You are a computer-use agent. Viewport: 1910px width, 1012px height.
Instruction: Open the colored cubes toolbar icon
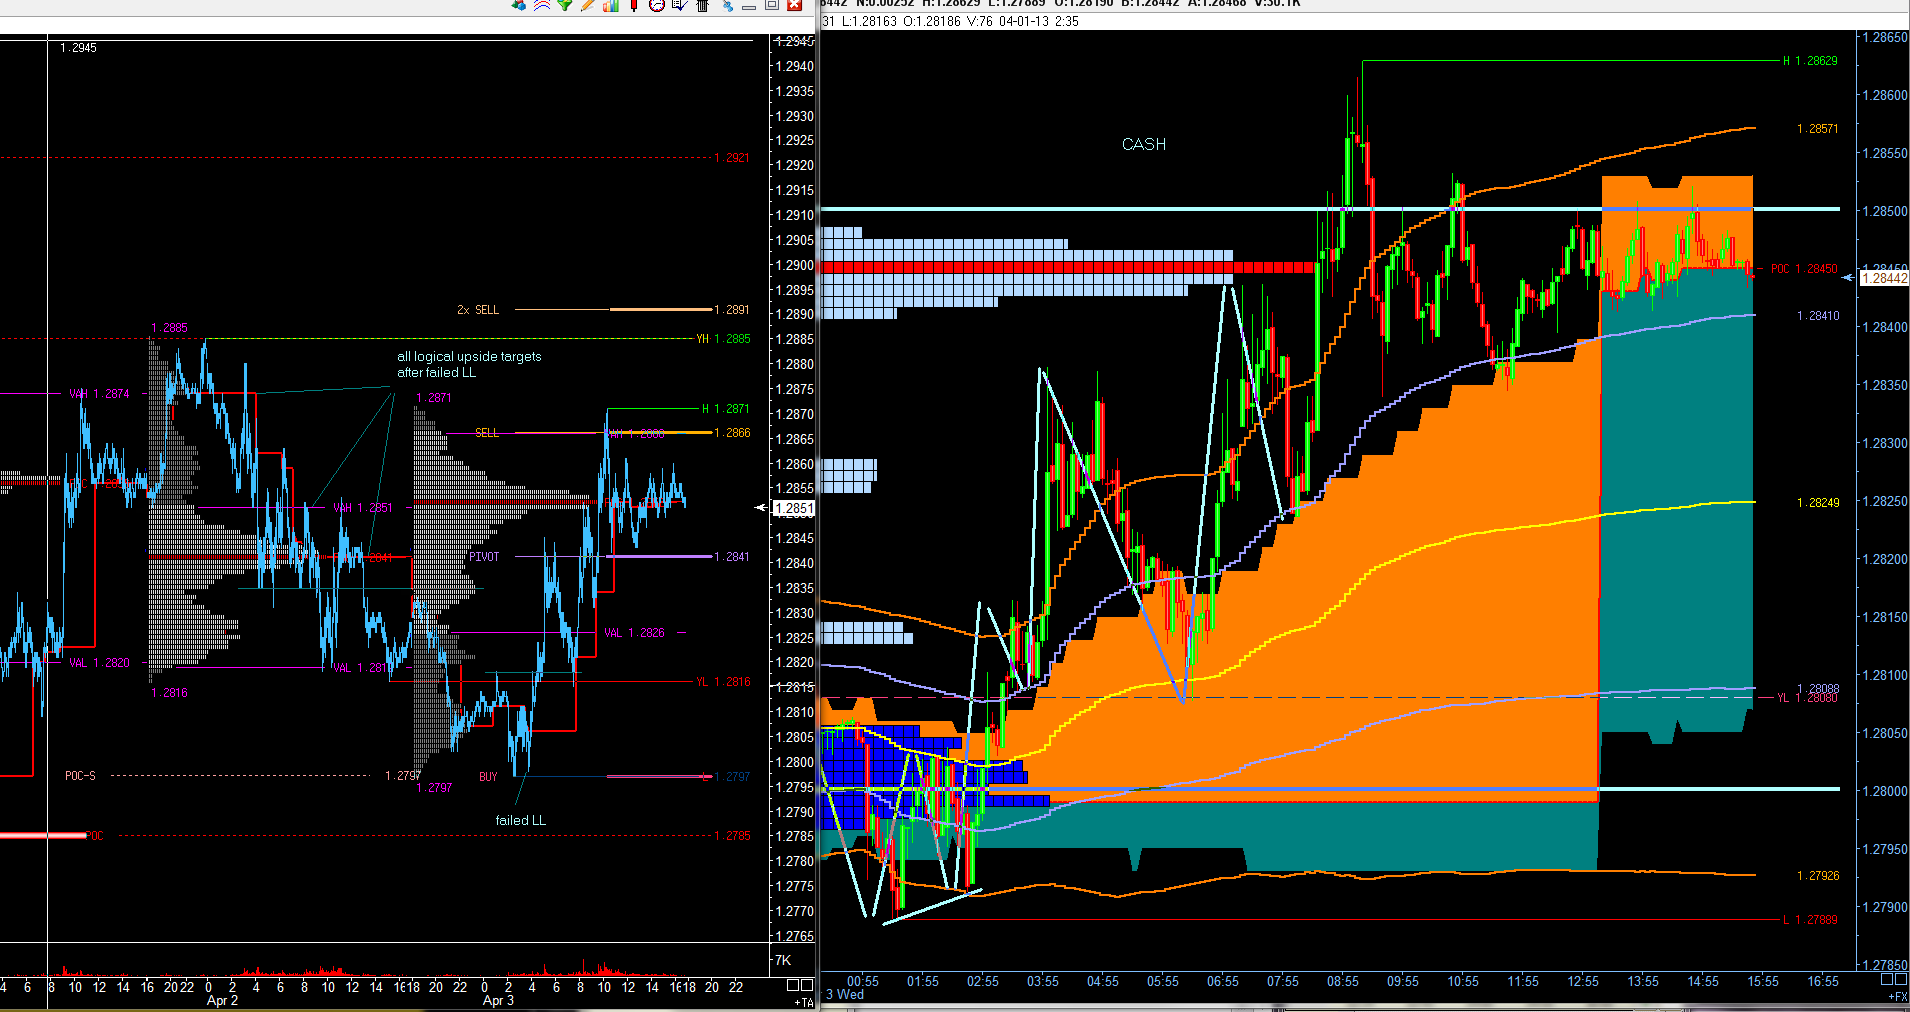(x=519, y=5)
